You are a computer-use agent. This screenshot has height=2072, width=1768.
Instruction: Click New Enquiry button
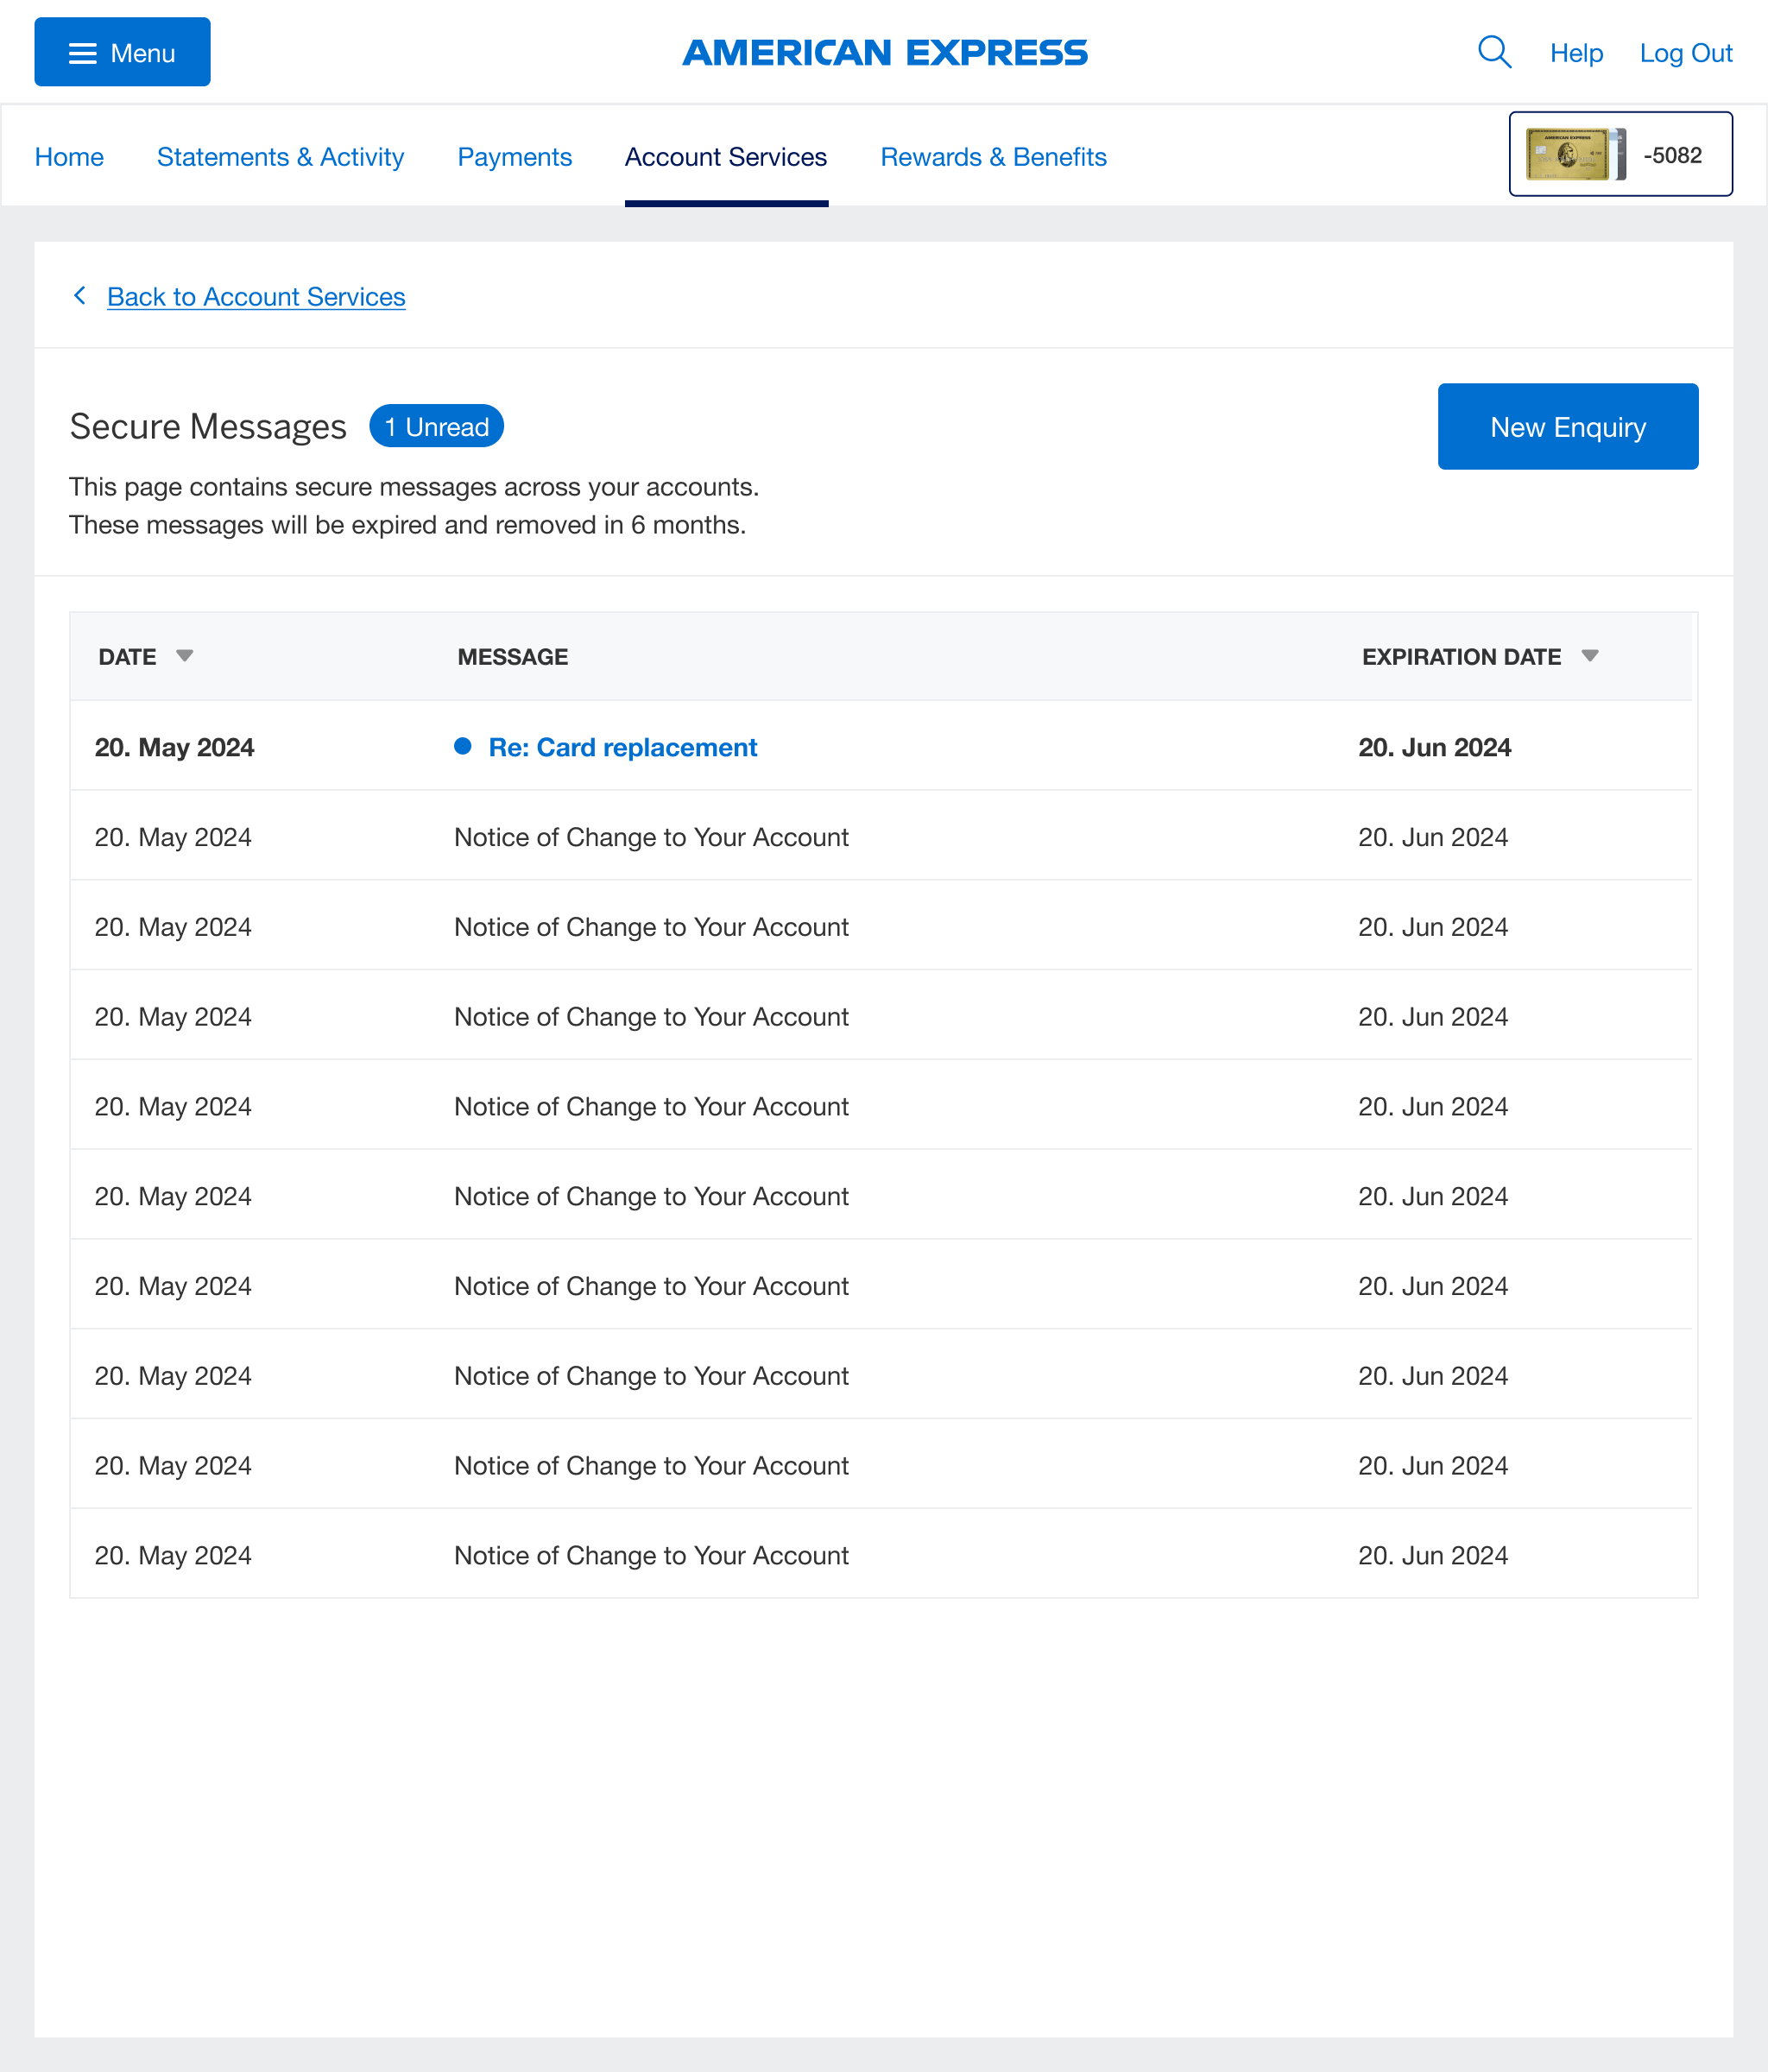pos(1567,427)
